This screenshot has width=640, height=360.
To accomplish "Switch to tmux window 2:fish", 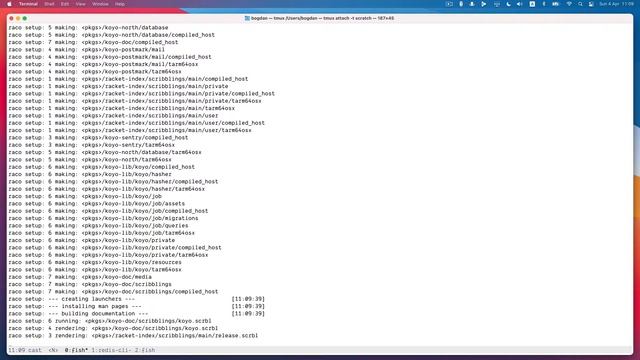I will pyautogui.click(x=145, y=350).
